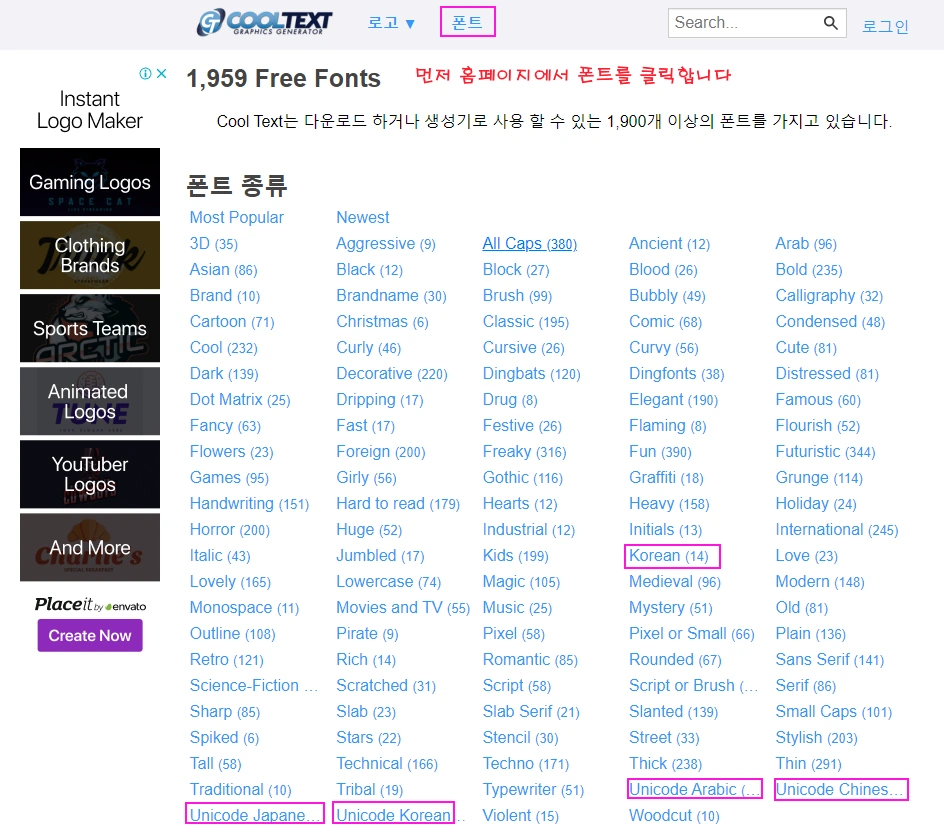Open Violent (15) category
The image size is (944, 825).
pyautogui.click(x=521, y=816)
